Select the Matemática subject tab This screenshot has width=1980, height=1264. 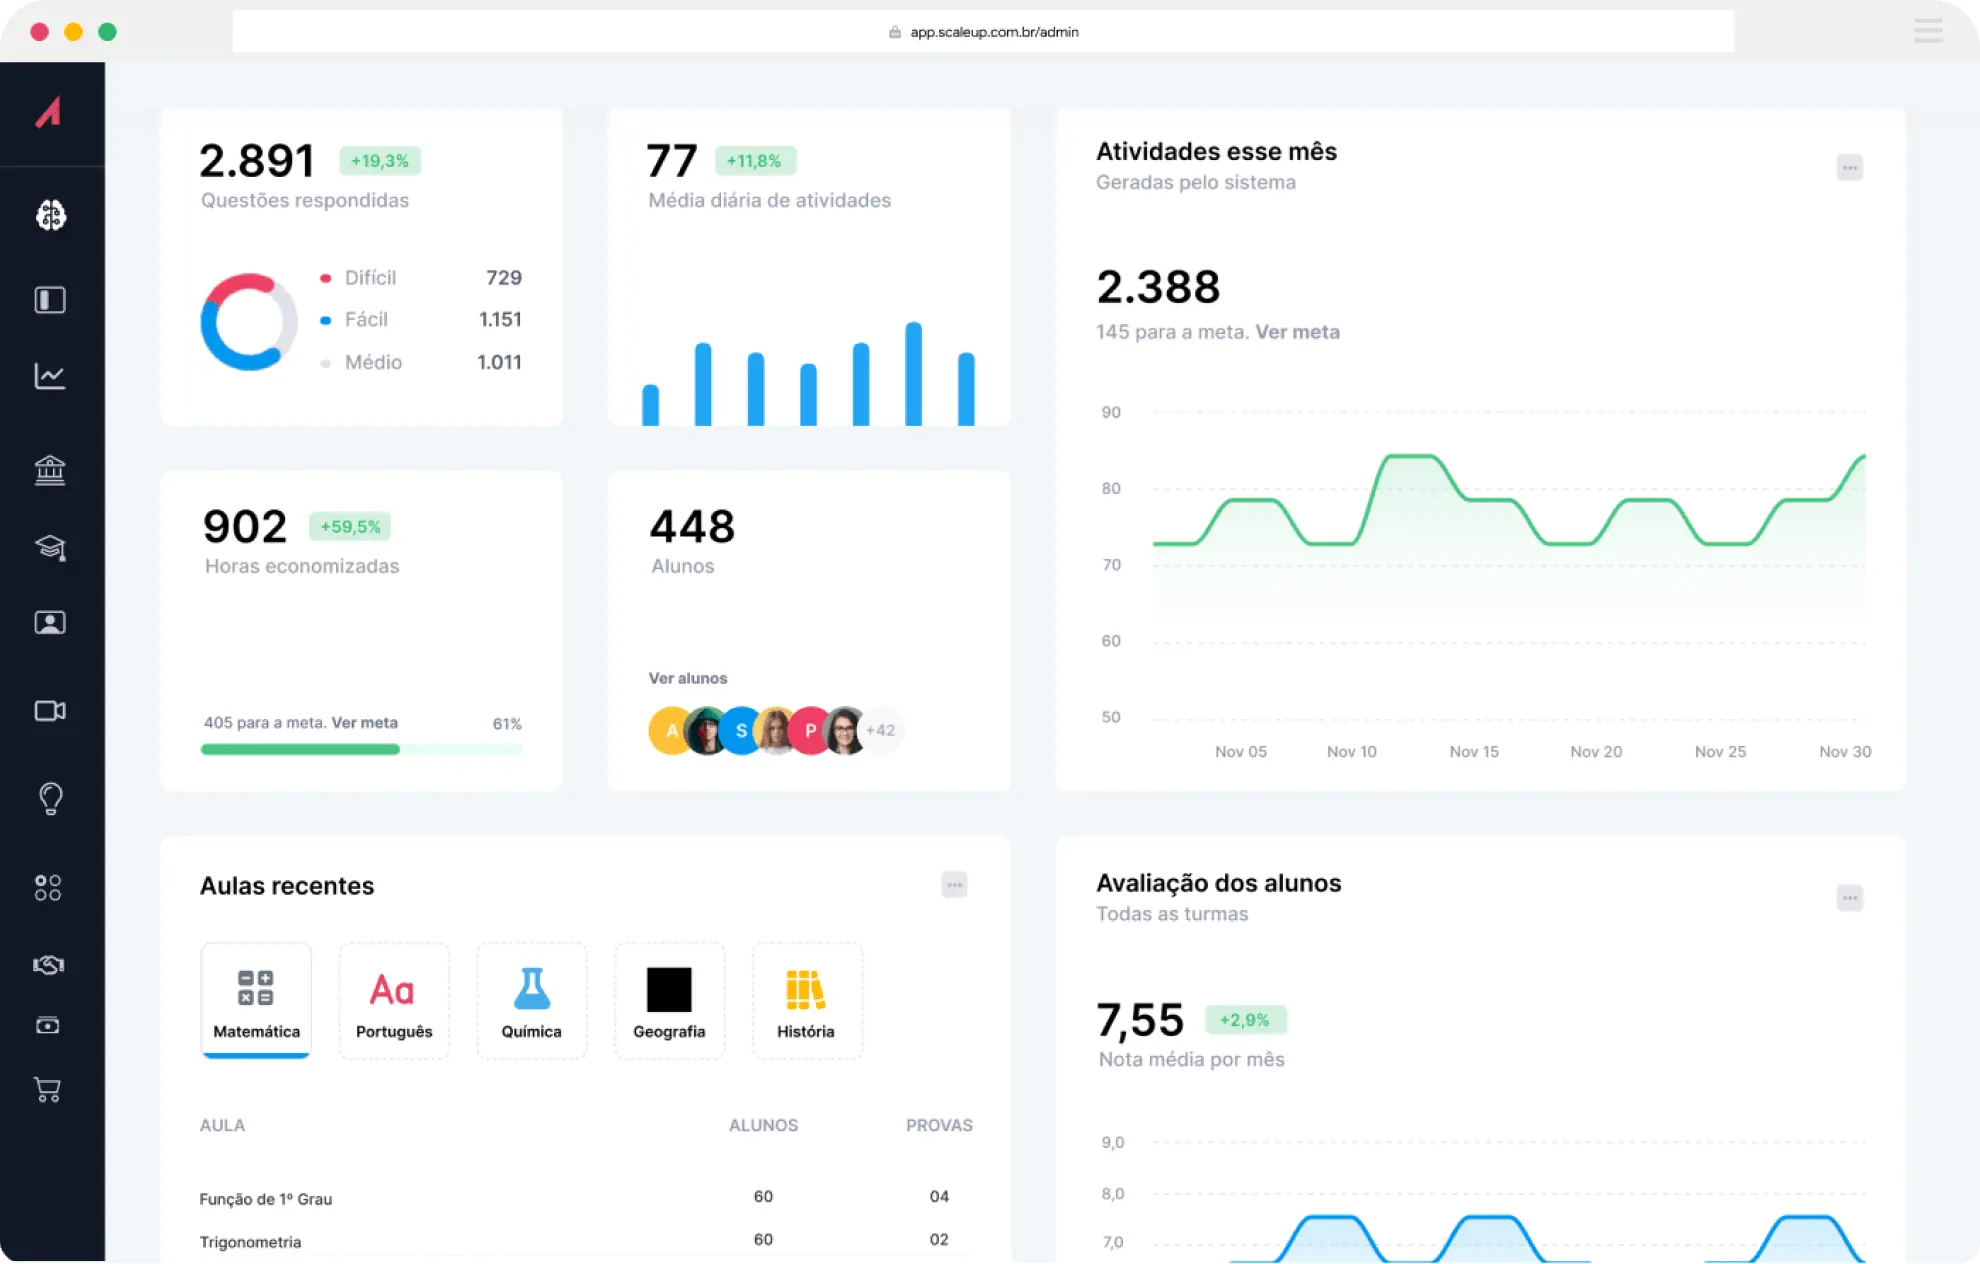(256, 1000)
